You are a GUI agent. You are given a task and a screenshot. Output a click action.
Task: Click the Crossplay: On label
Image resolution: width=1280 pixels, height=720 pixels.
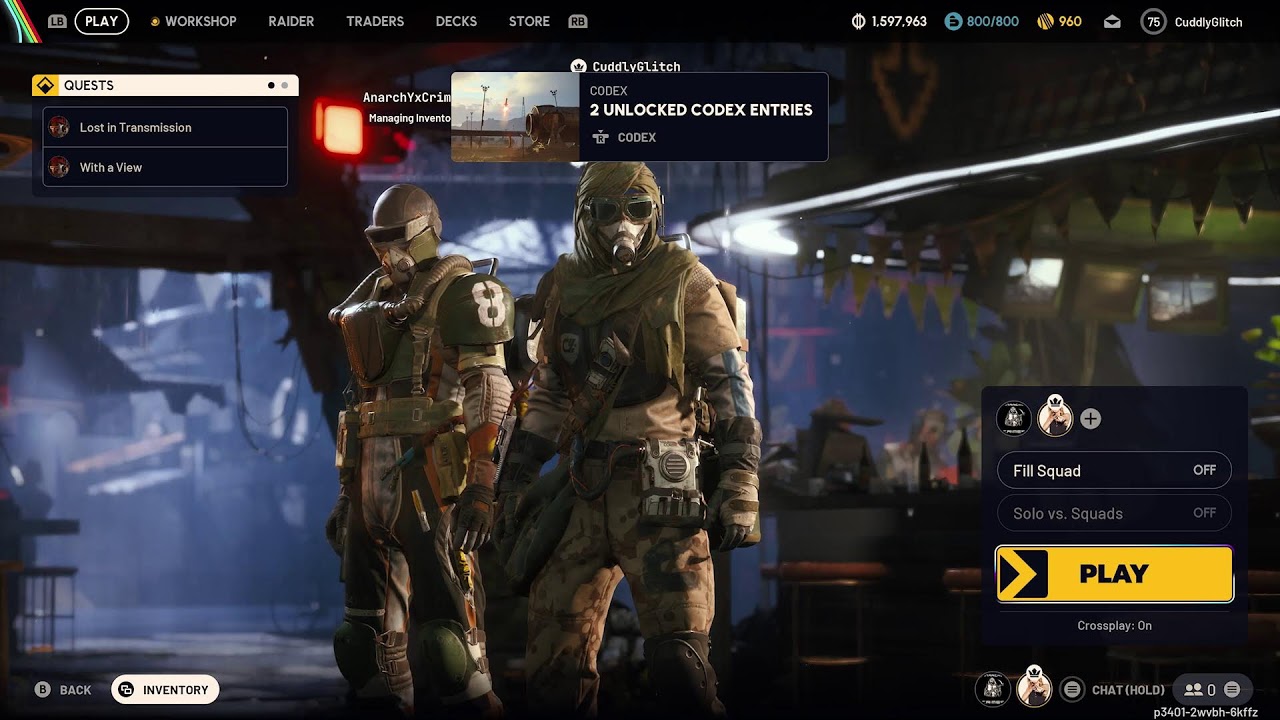(x=1115, y=626)
